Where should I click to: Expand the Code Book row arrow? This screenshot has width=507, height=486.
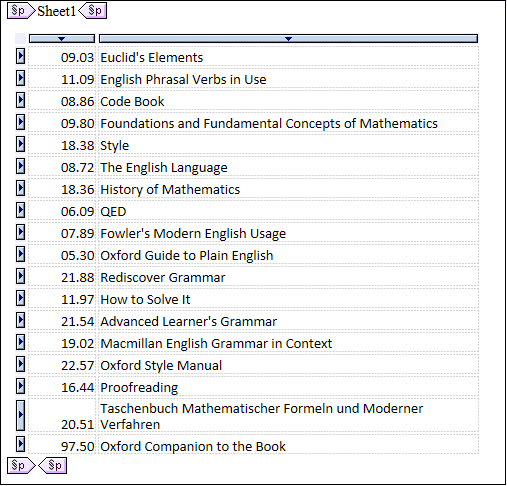tap(21, 100)
